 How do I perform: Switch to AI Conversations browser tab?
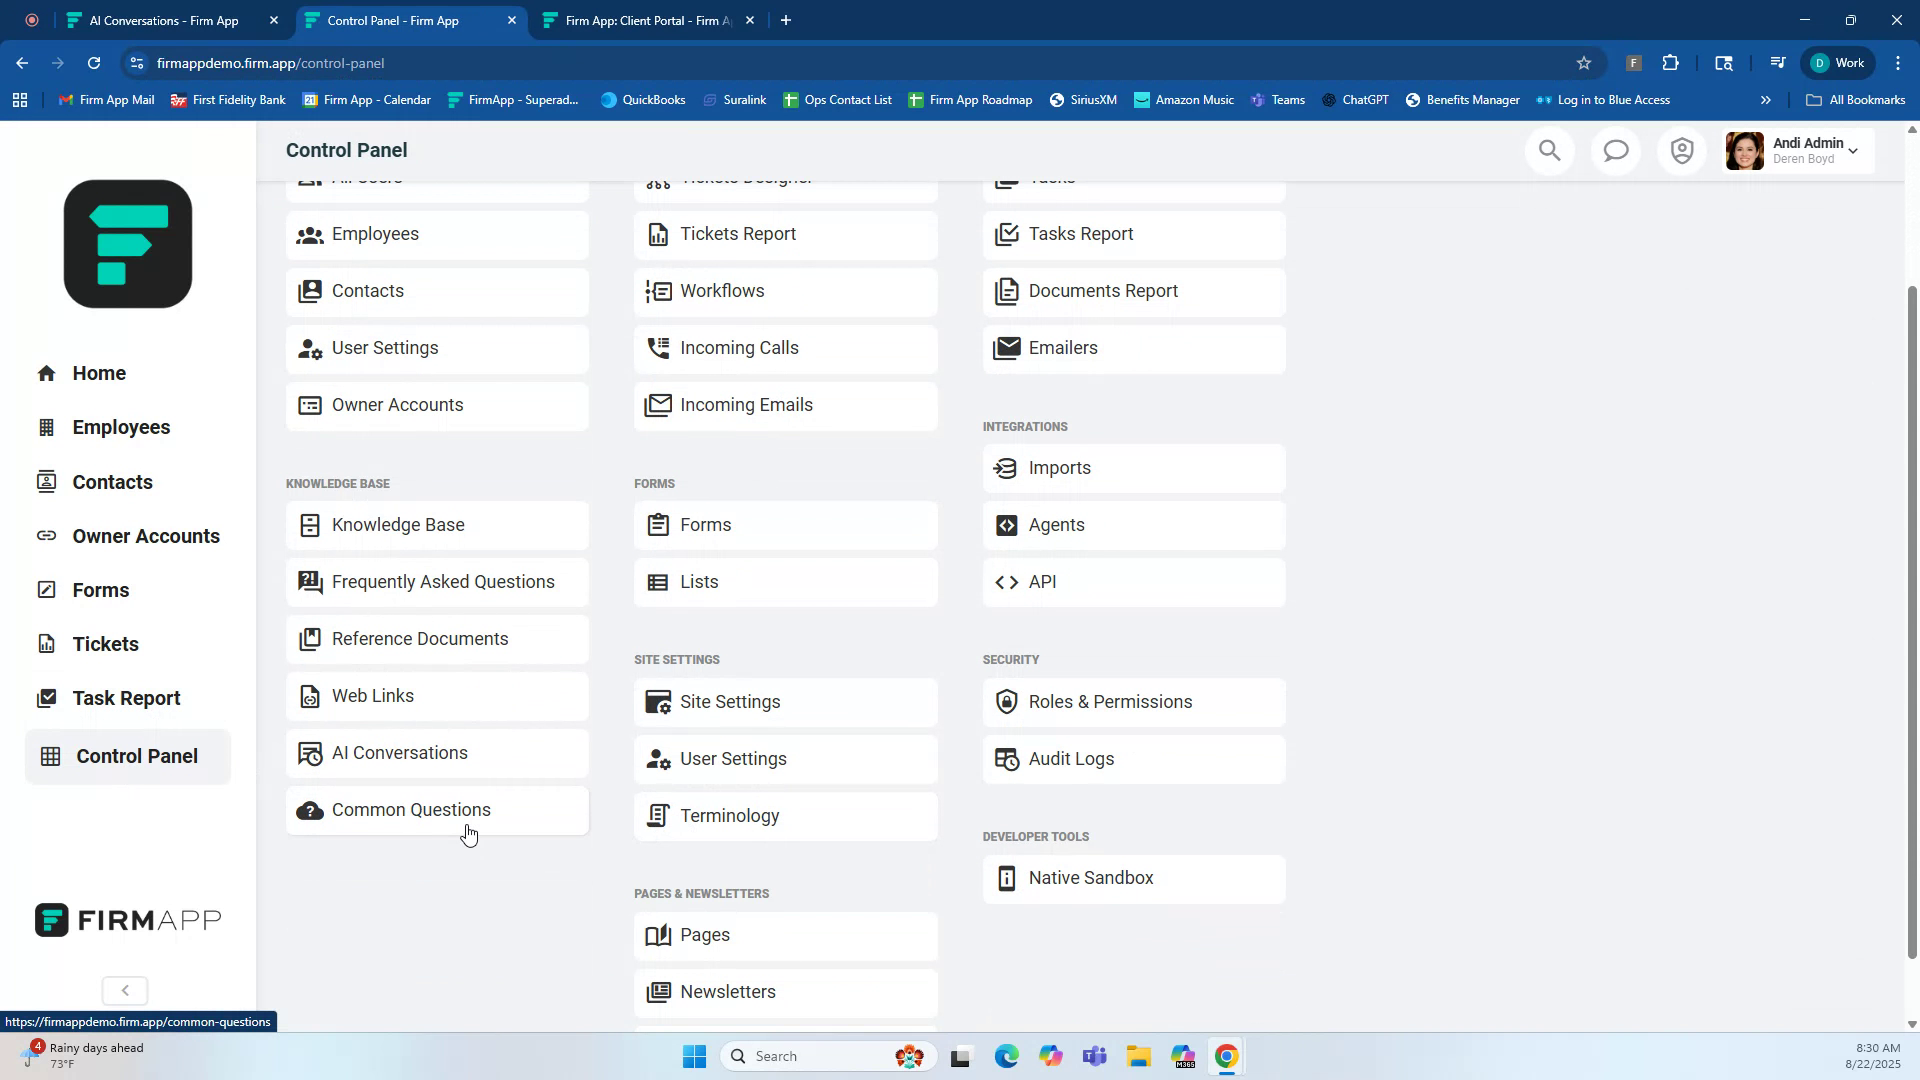pos(164,20)
